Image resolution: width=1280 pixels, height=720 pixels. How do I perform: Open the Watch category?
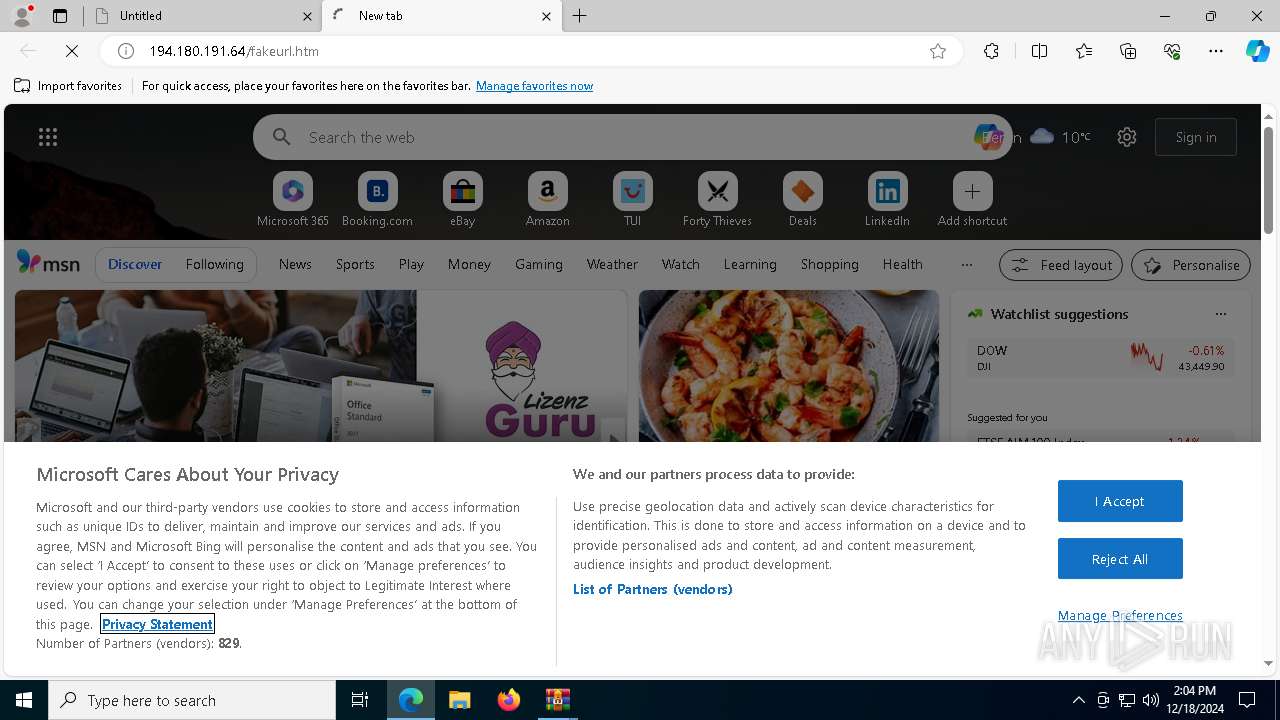click(681, 264)
